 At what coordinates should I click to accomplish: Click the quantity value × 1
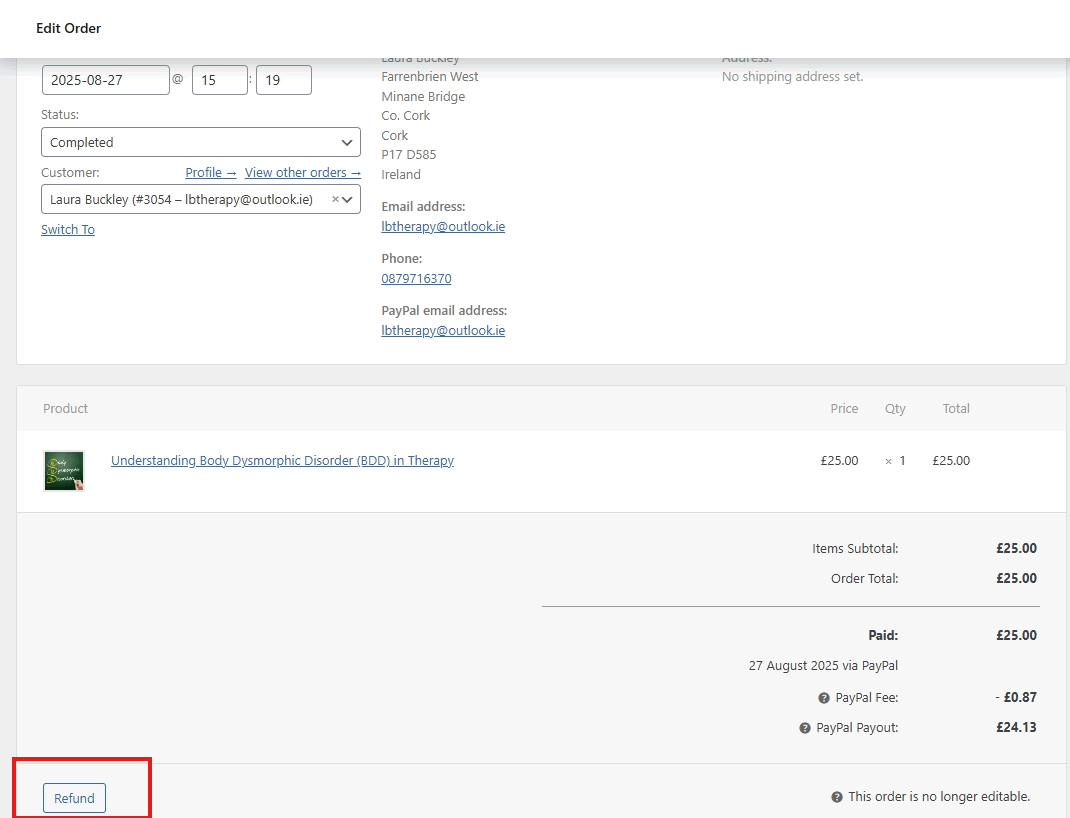[x=895, y=461]
